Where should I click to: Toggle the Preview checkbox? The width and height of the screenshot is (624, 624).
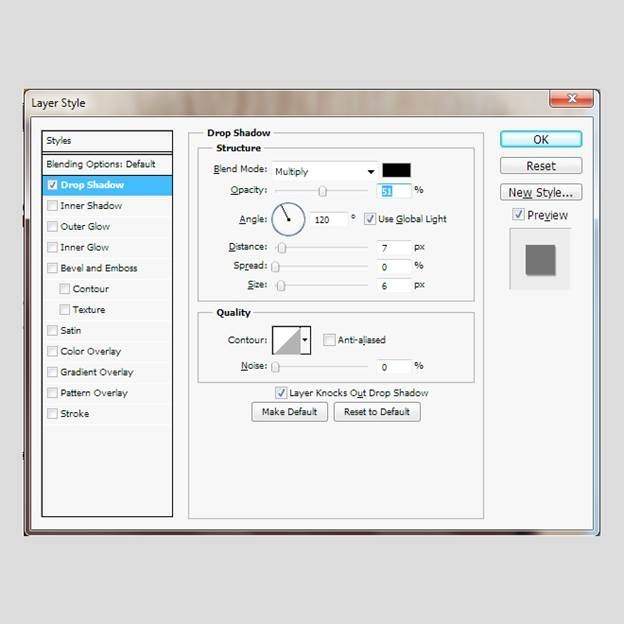coord(518,215)
